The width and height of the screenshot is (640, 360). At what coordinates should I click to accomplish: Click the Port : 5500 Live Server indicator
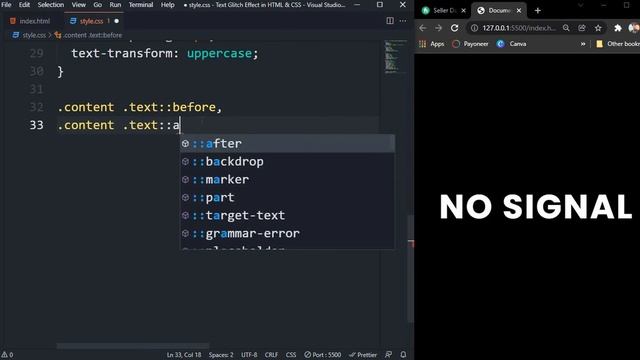(x=322, y=355)
